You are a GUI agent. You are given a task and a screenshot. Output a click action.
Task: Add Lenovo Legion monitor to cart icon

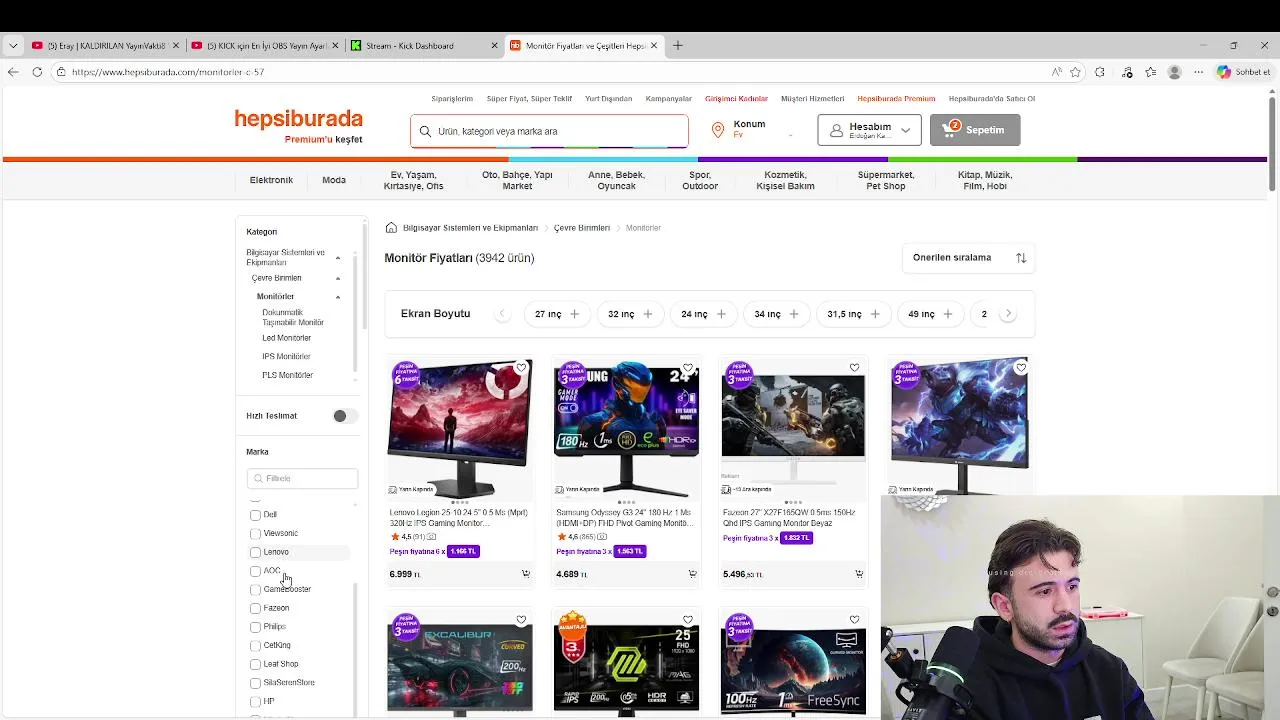tap(525, 574)
